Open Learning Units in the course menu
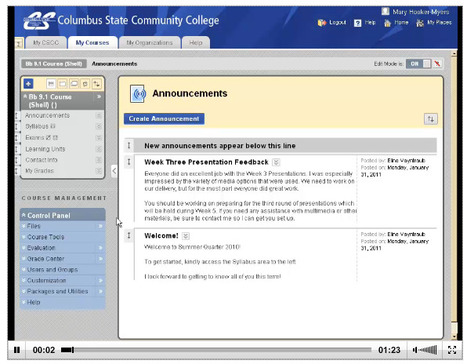Screen dimensions: 467x364 (45, 149)
